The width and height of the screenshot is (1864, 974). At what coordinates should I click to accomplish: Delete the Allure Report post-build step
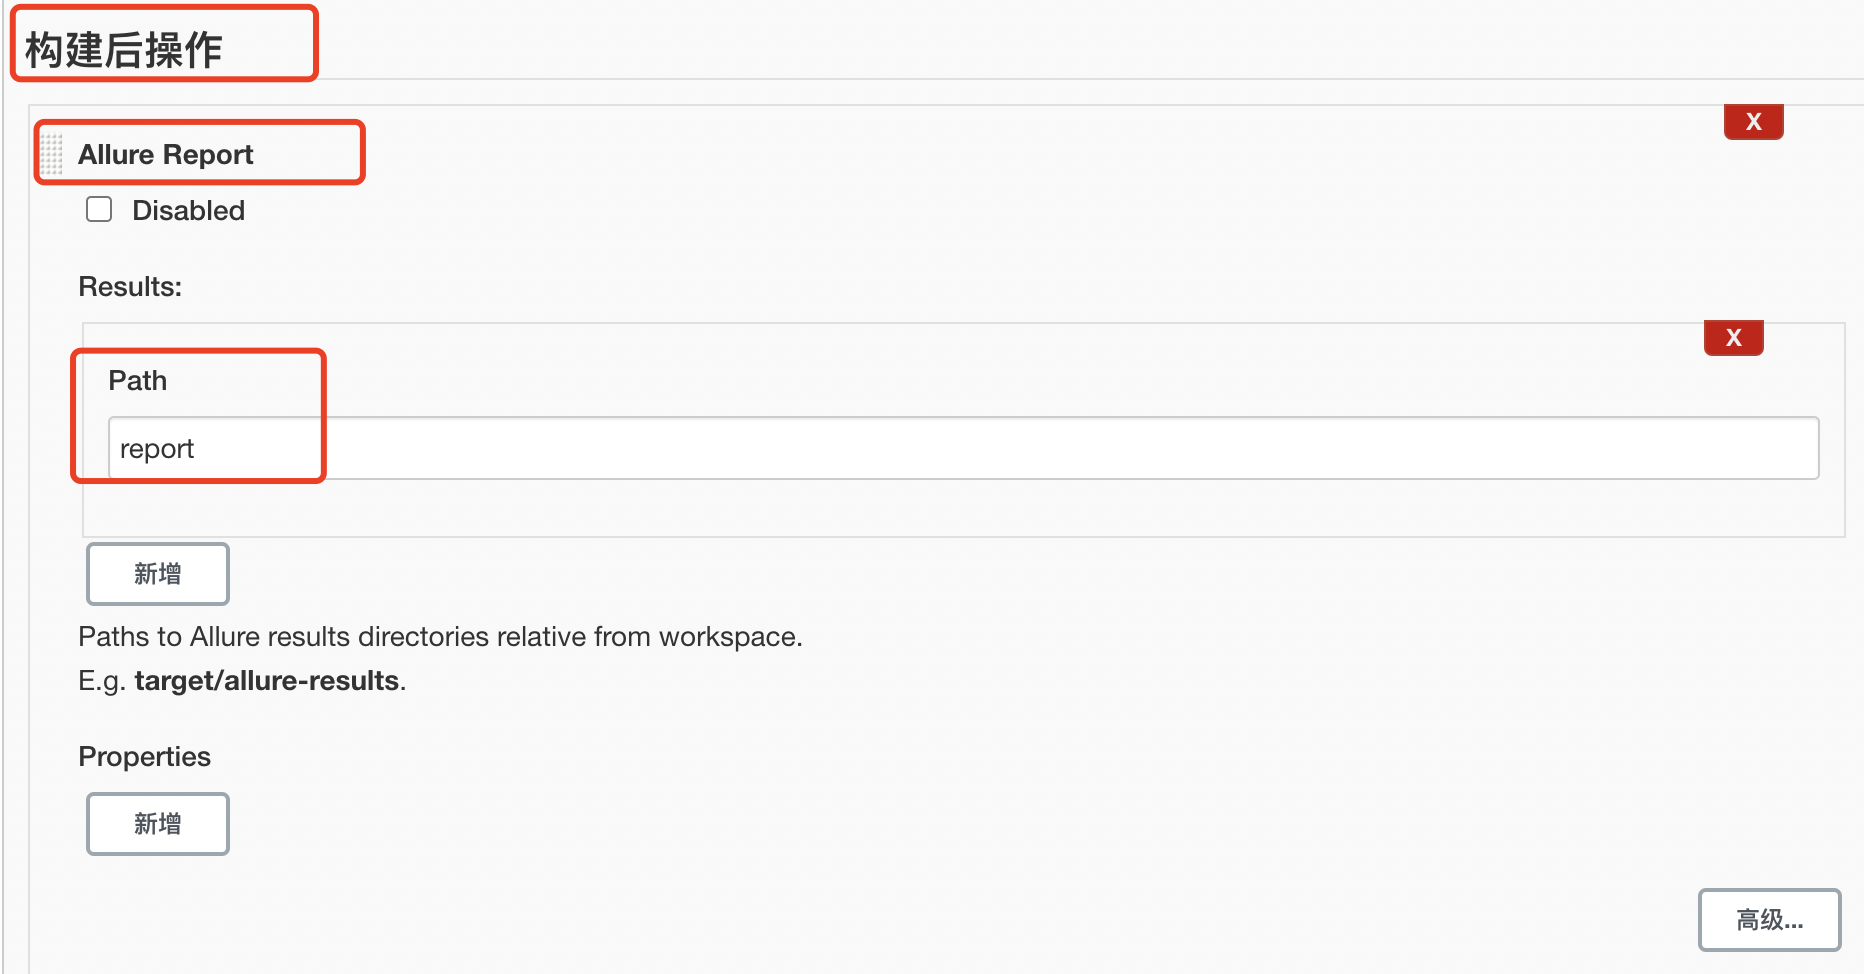click(x=1753, y=122)
